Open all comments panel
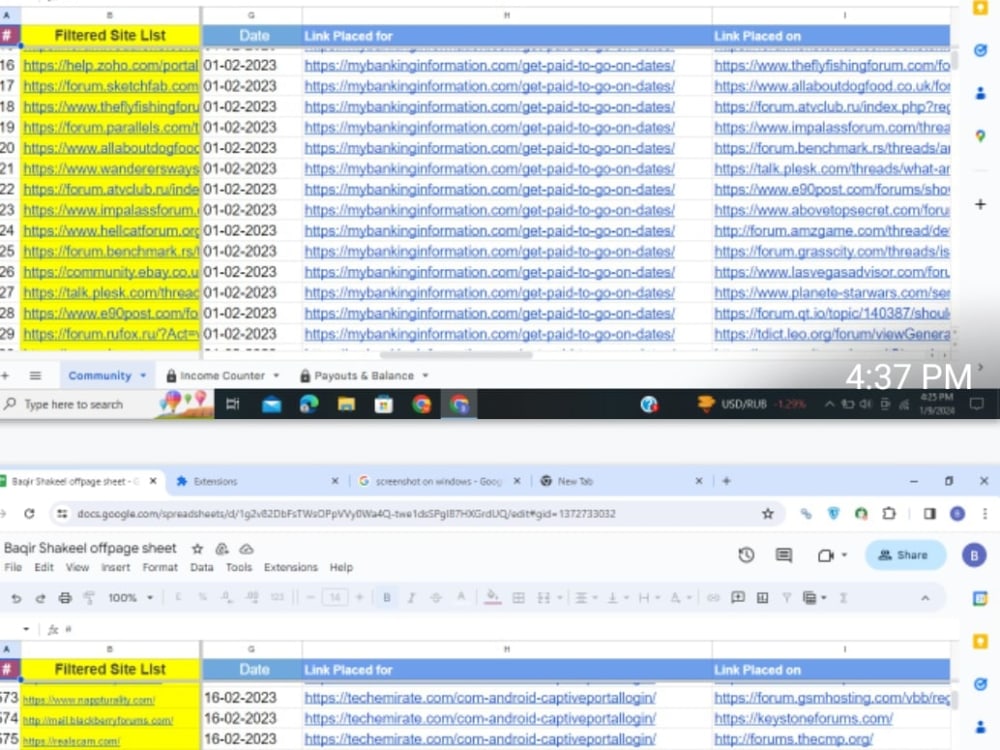This screenshot has height=750, width=1000. click(x=784, y=555)
